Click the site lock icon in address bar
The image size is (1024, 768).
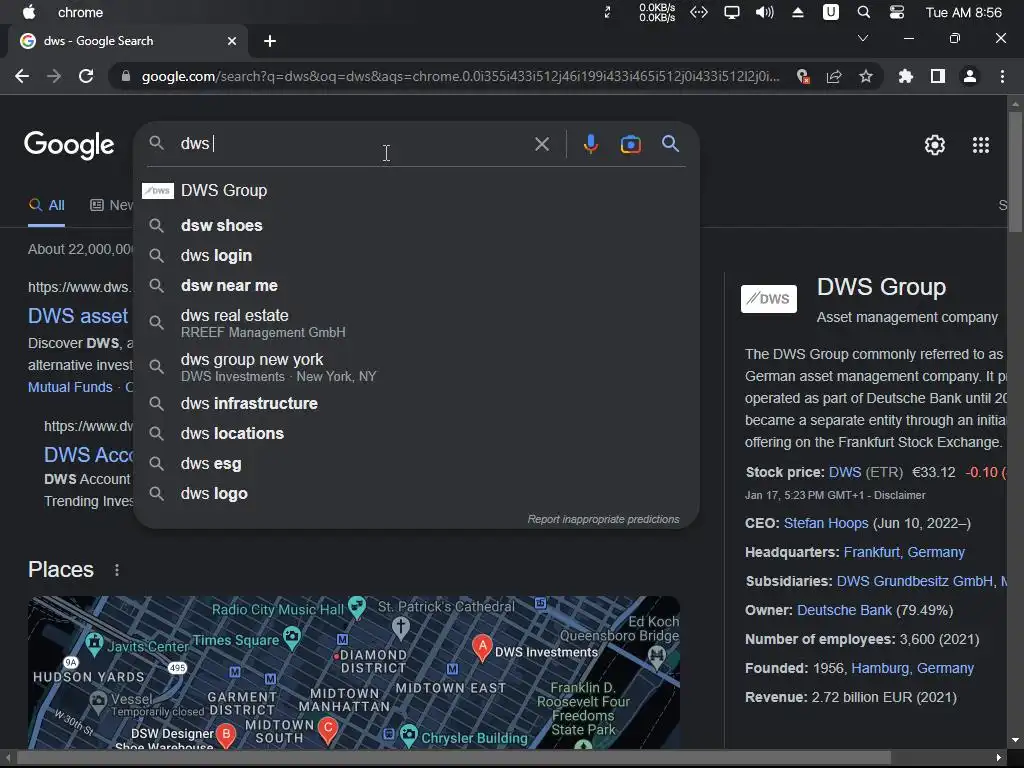125,76
